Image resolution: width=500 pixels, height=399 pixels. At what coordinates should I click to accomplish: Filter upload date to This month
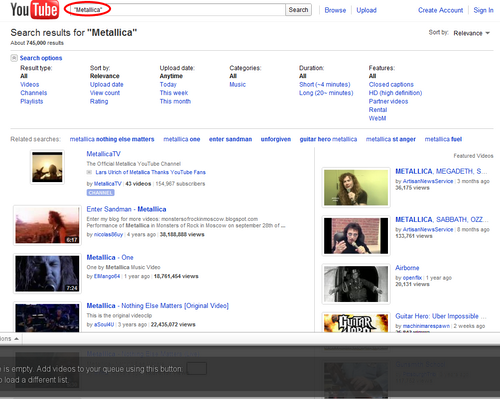175,101
